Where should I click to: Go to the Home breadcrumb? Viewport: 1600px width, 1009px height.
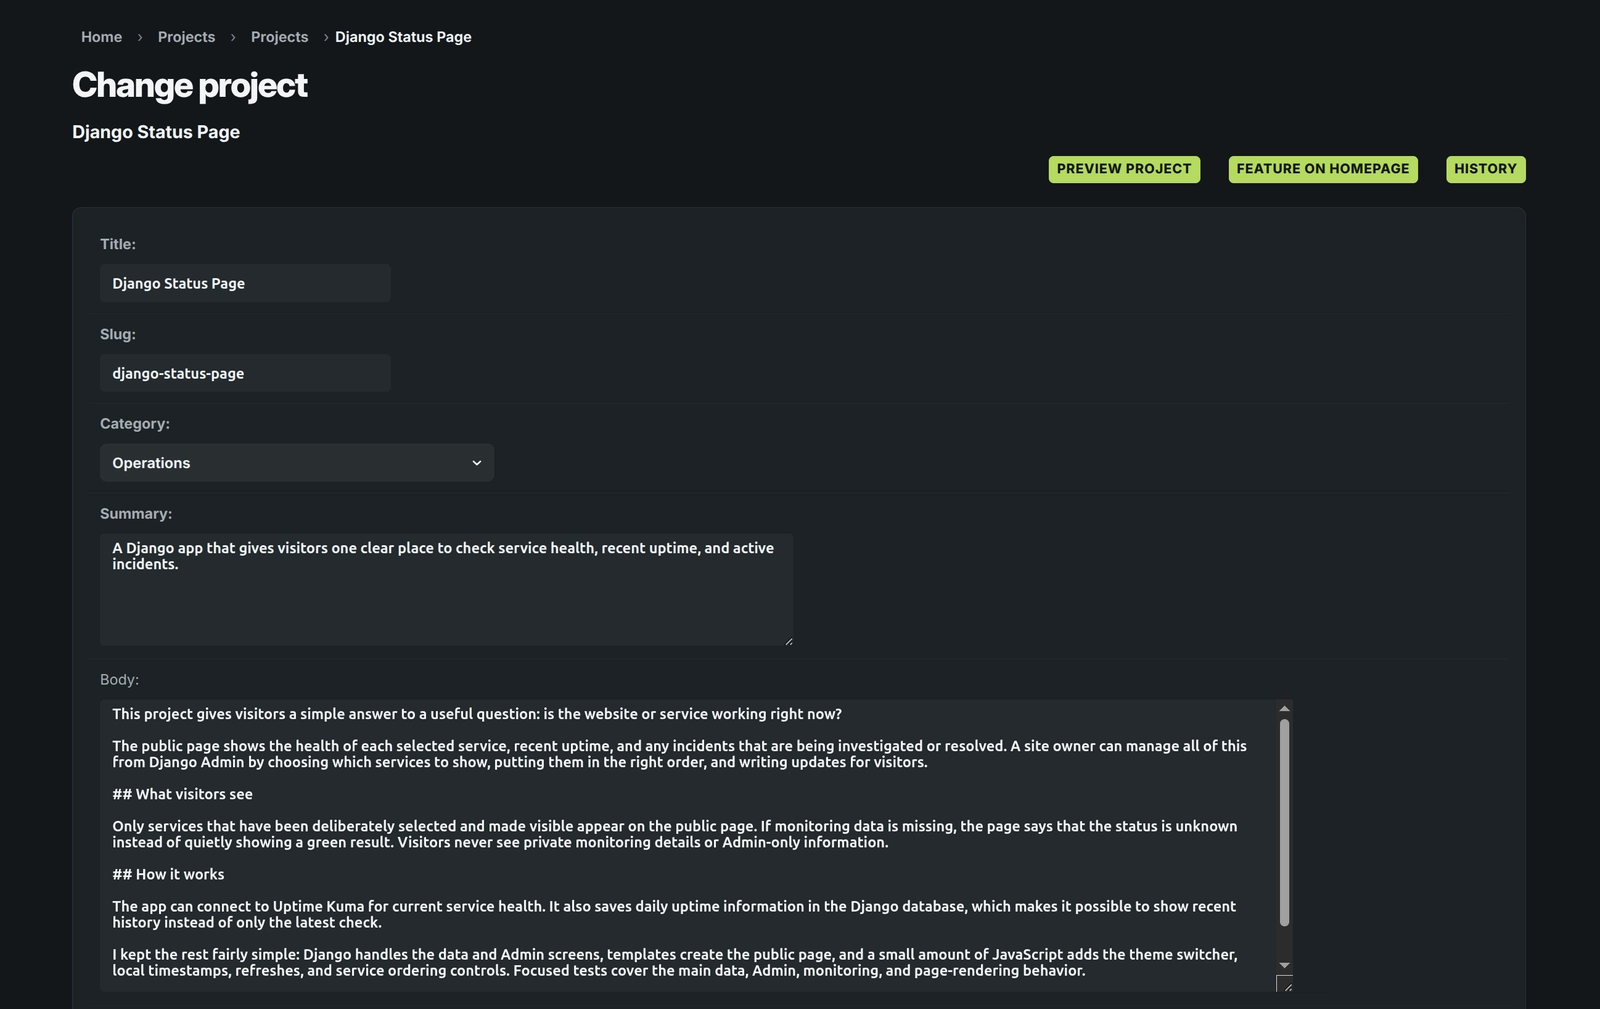point(101,37)
